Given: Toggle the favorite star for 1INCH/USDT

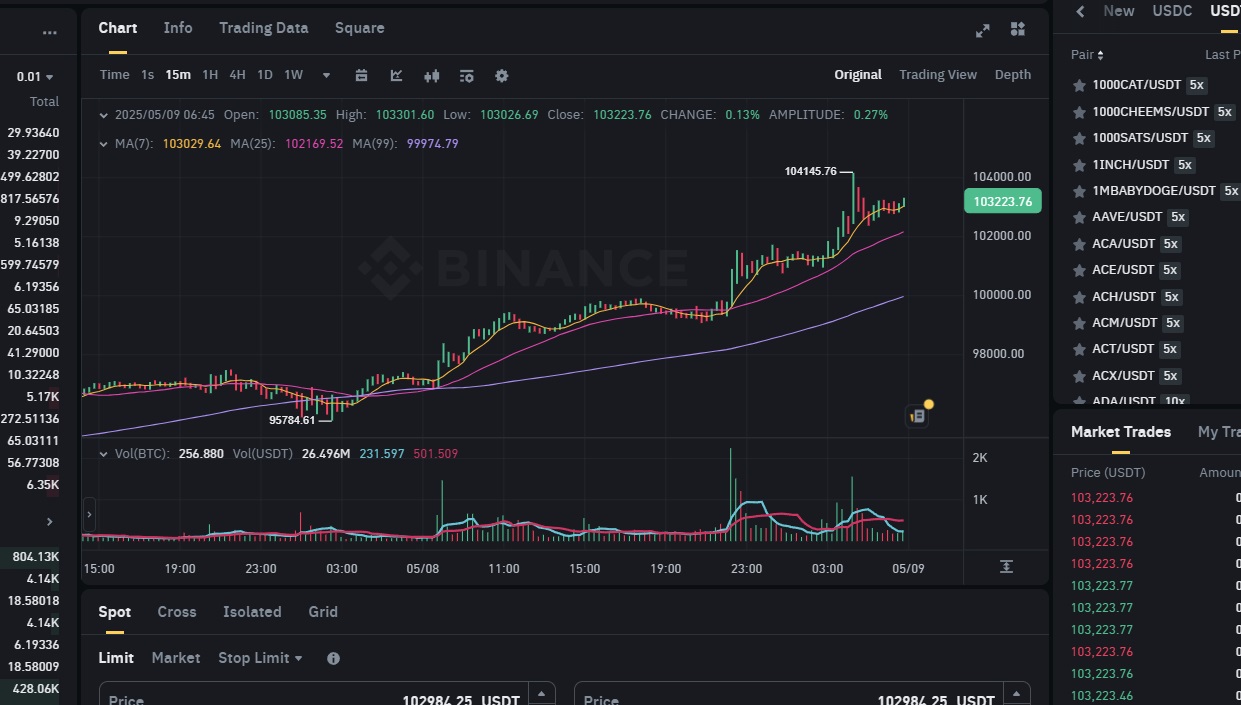Looking at the screenshot, I should (x=1079, y=164).
